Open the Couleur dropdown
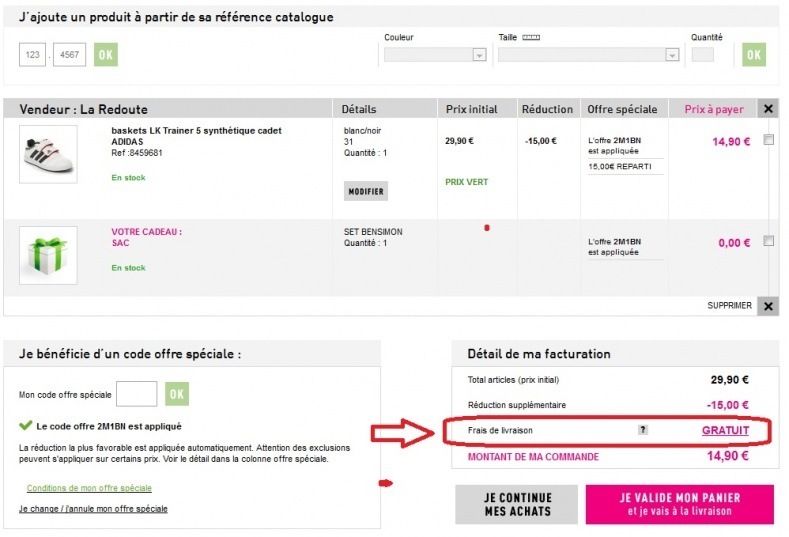789x537 pixels. point(435,55)
